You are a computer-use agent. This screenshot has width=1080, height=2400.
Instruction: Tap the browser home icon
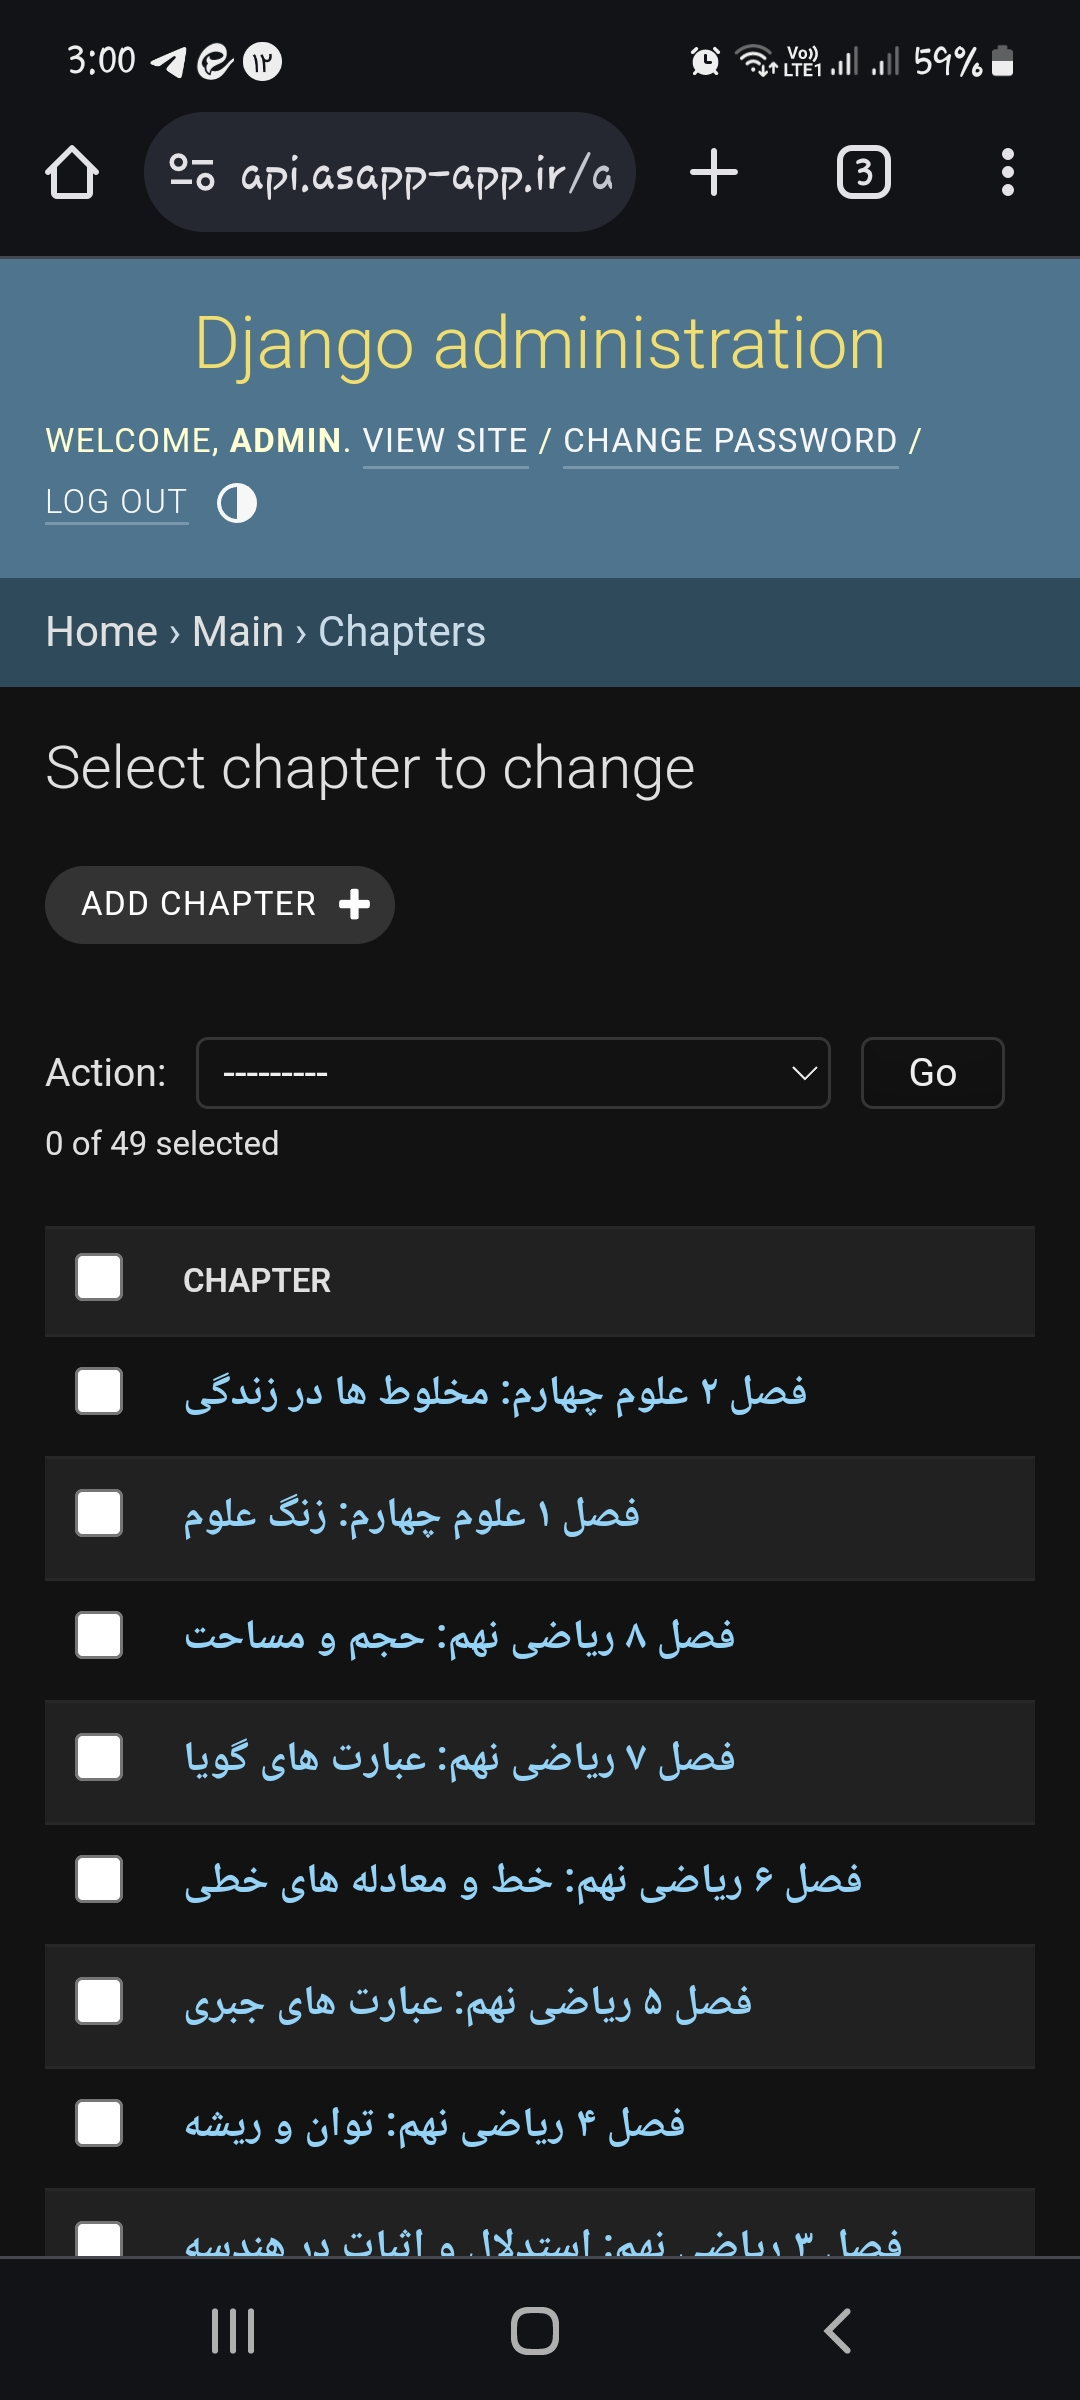pos(72,173)
